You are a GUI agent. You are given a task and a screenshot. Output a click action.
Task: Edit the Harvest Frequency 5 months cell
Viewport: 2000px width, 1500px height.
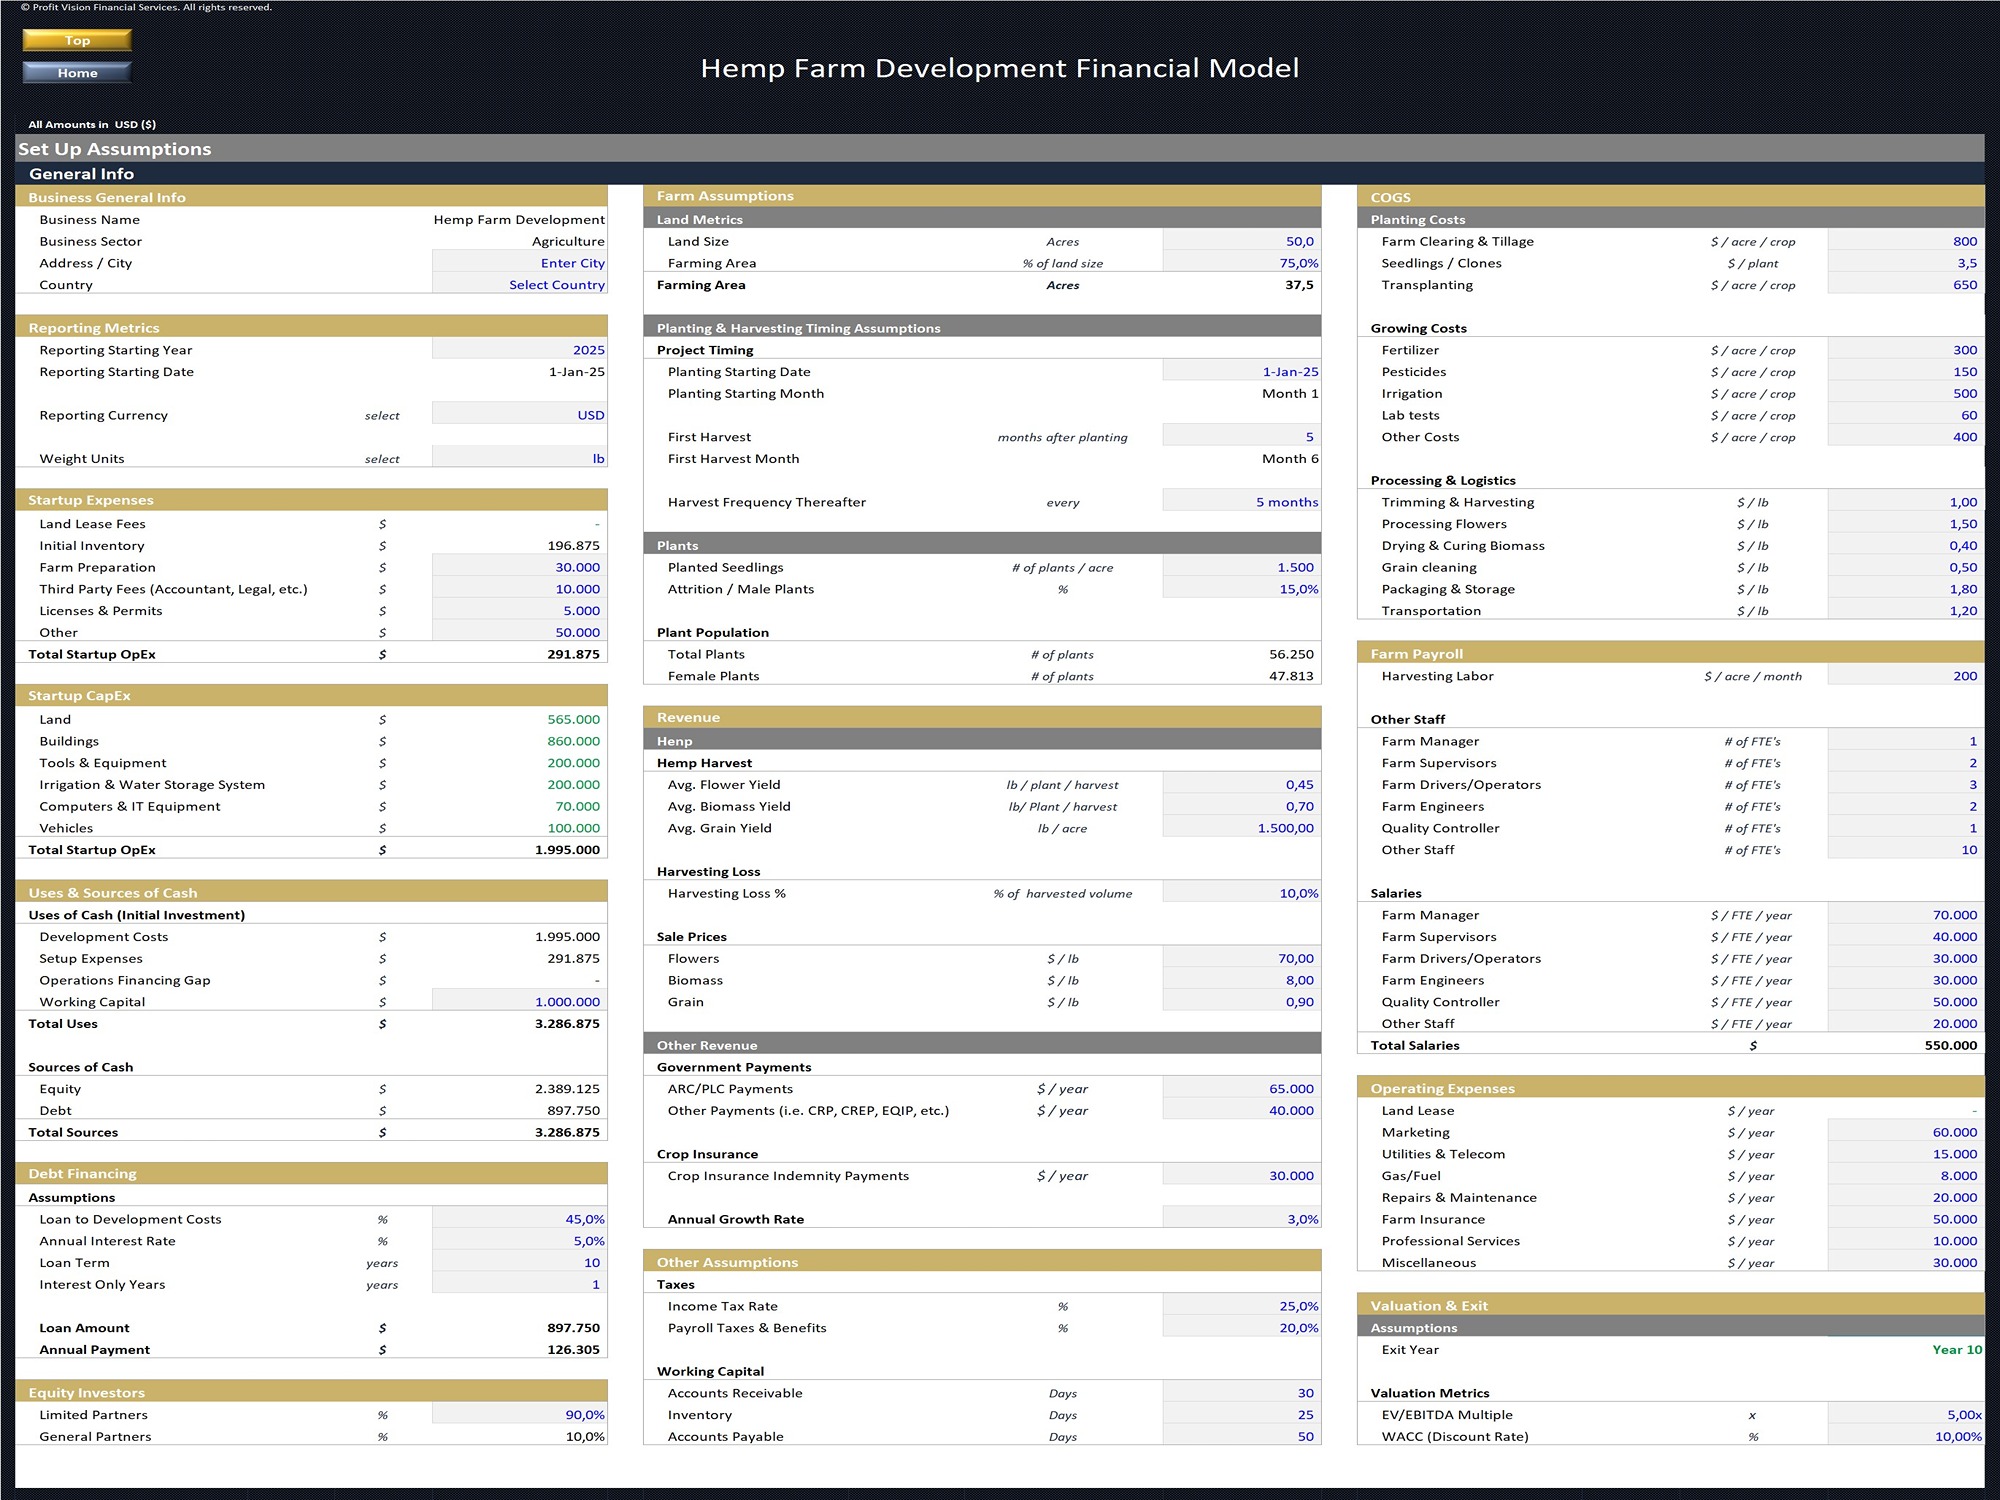[1241, 502]
